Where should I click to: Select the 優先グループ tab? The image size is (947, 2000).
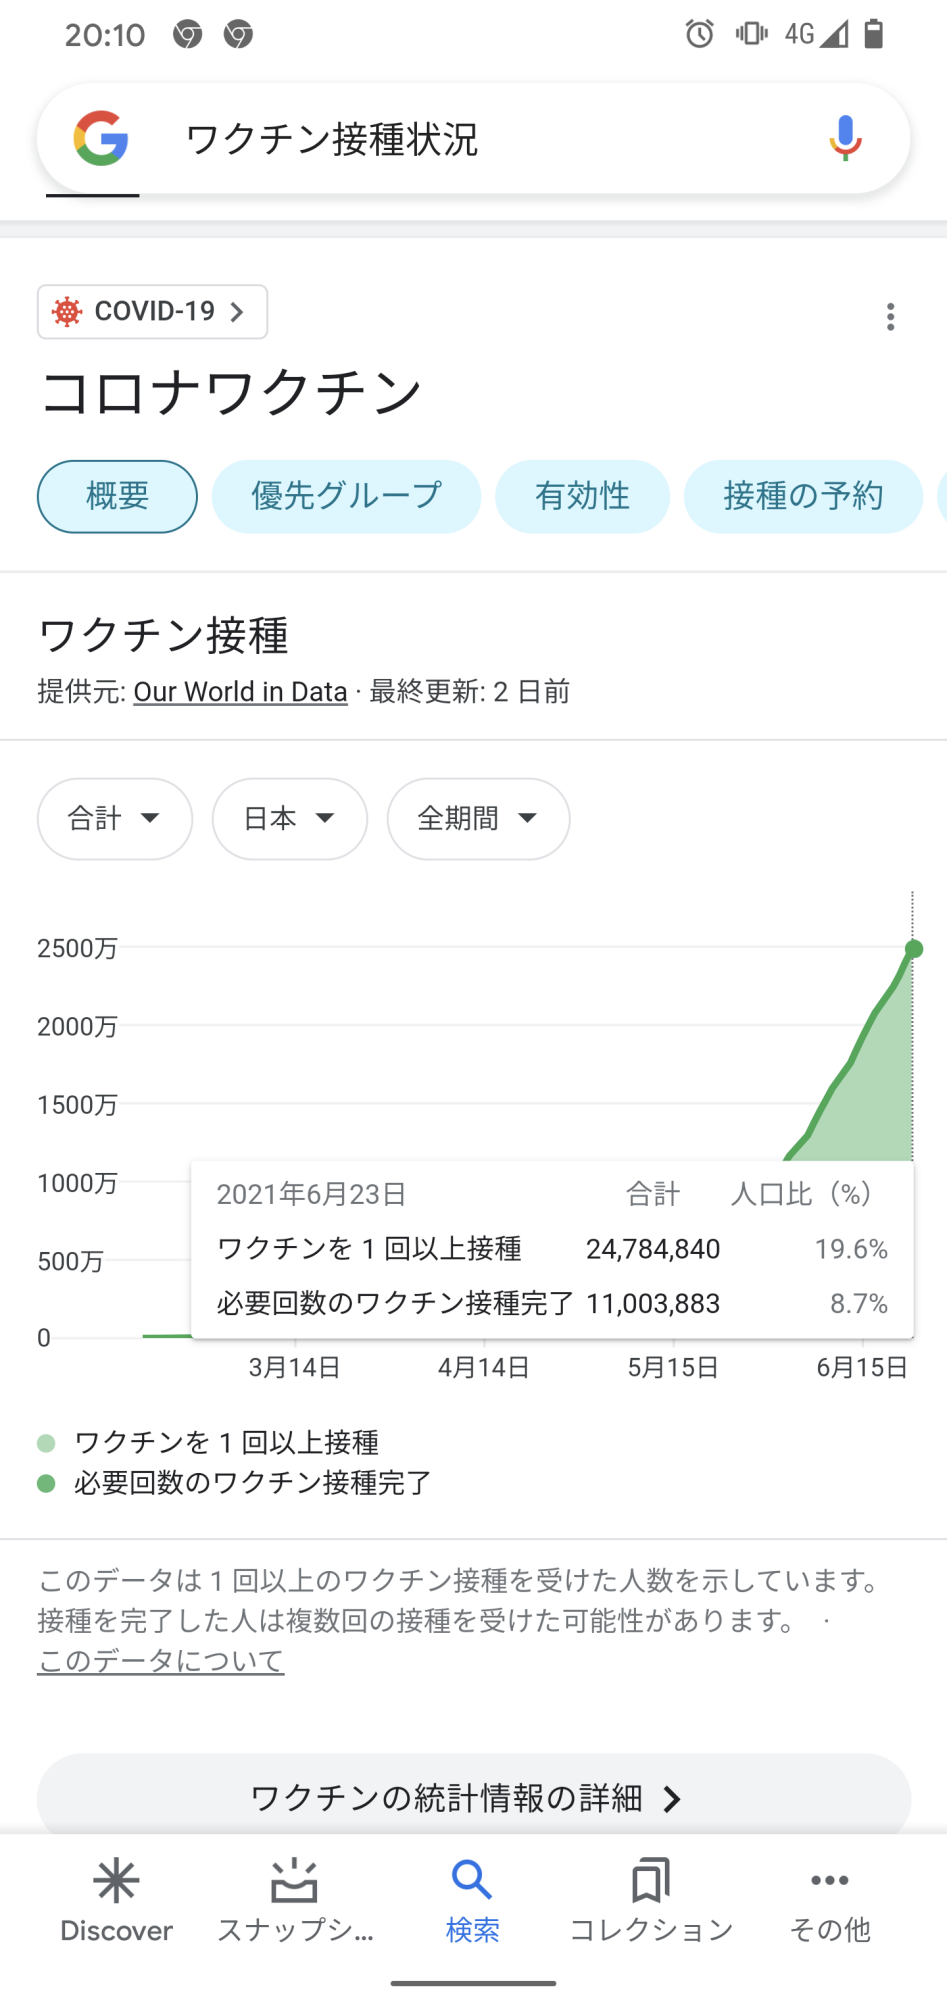[346, 496]
